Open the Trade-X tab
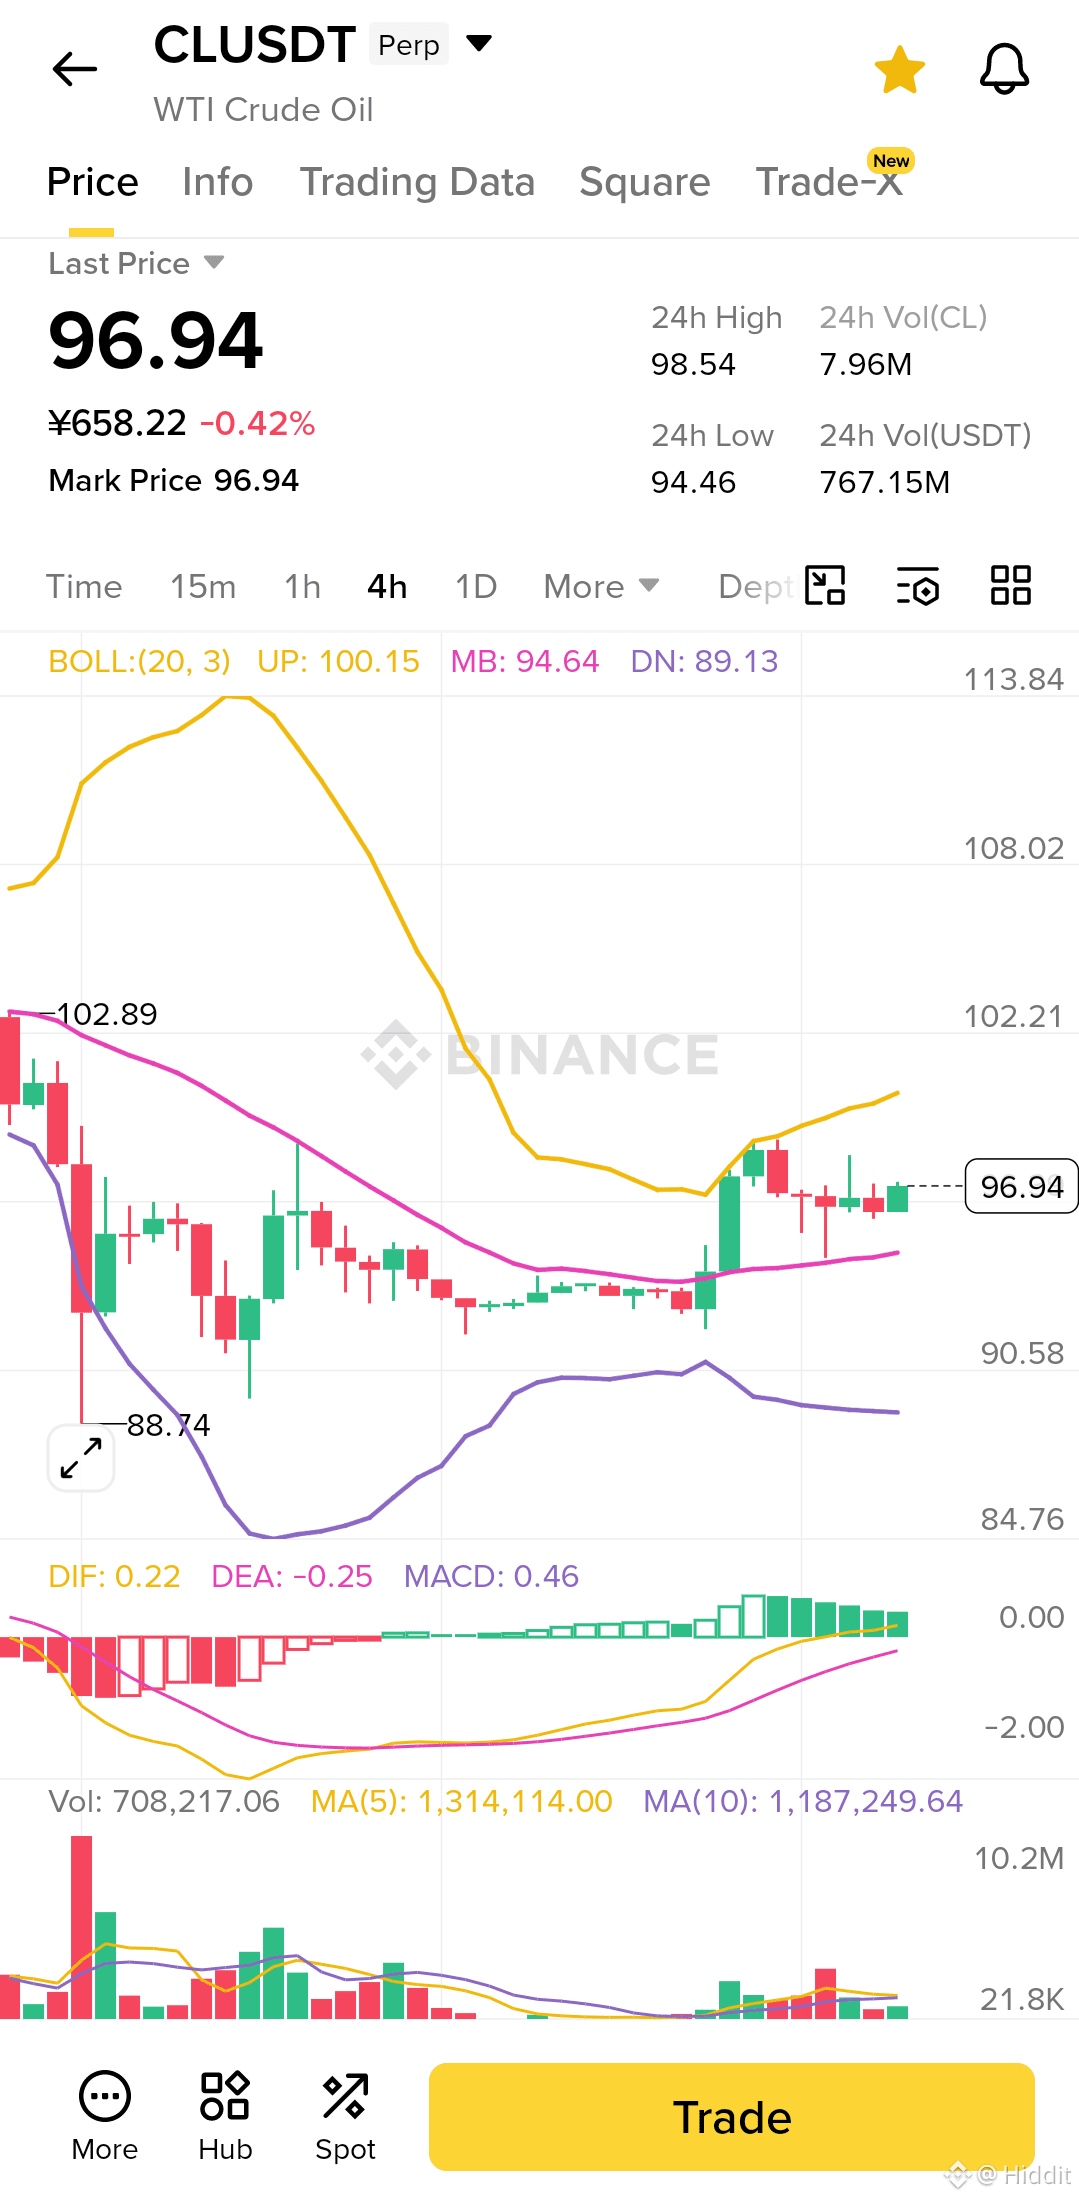This screenshot has width=1079, height=2200. coord(829,182)
